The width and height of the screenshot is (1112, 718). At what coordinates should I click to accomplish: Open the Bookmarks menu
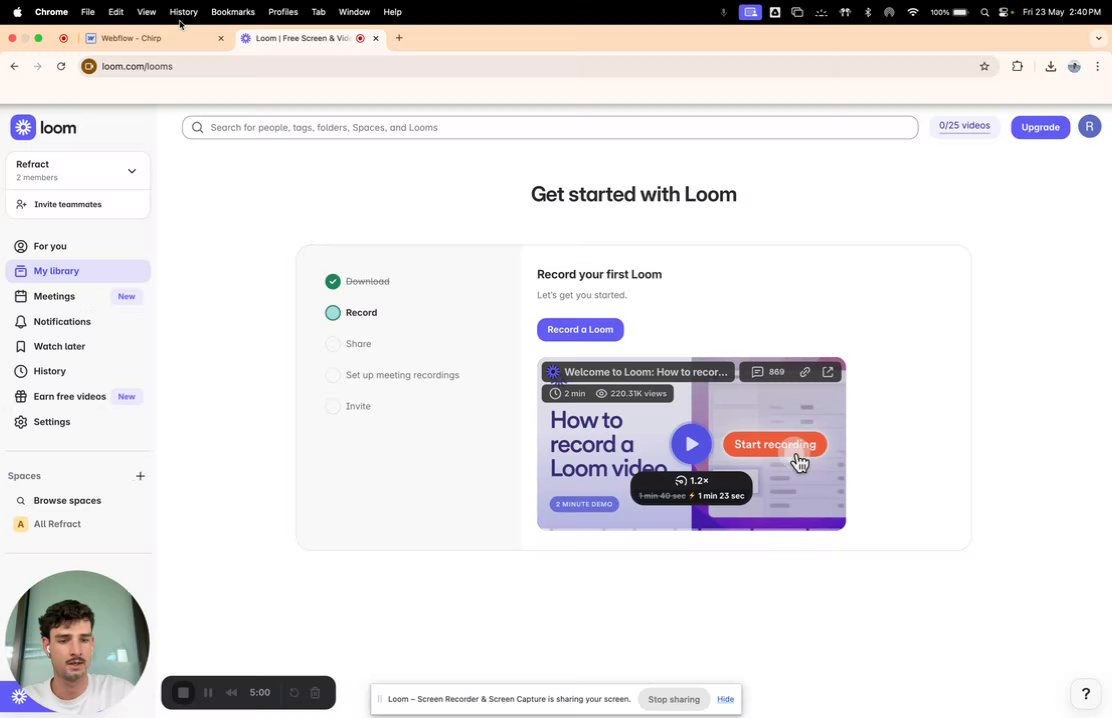[233, 12]
